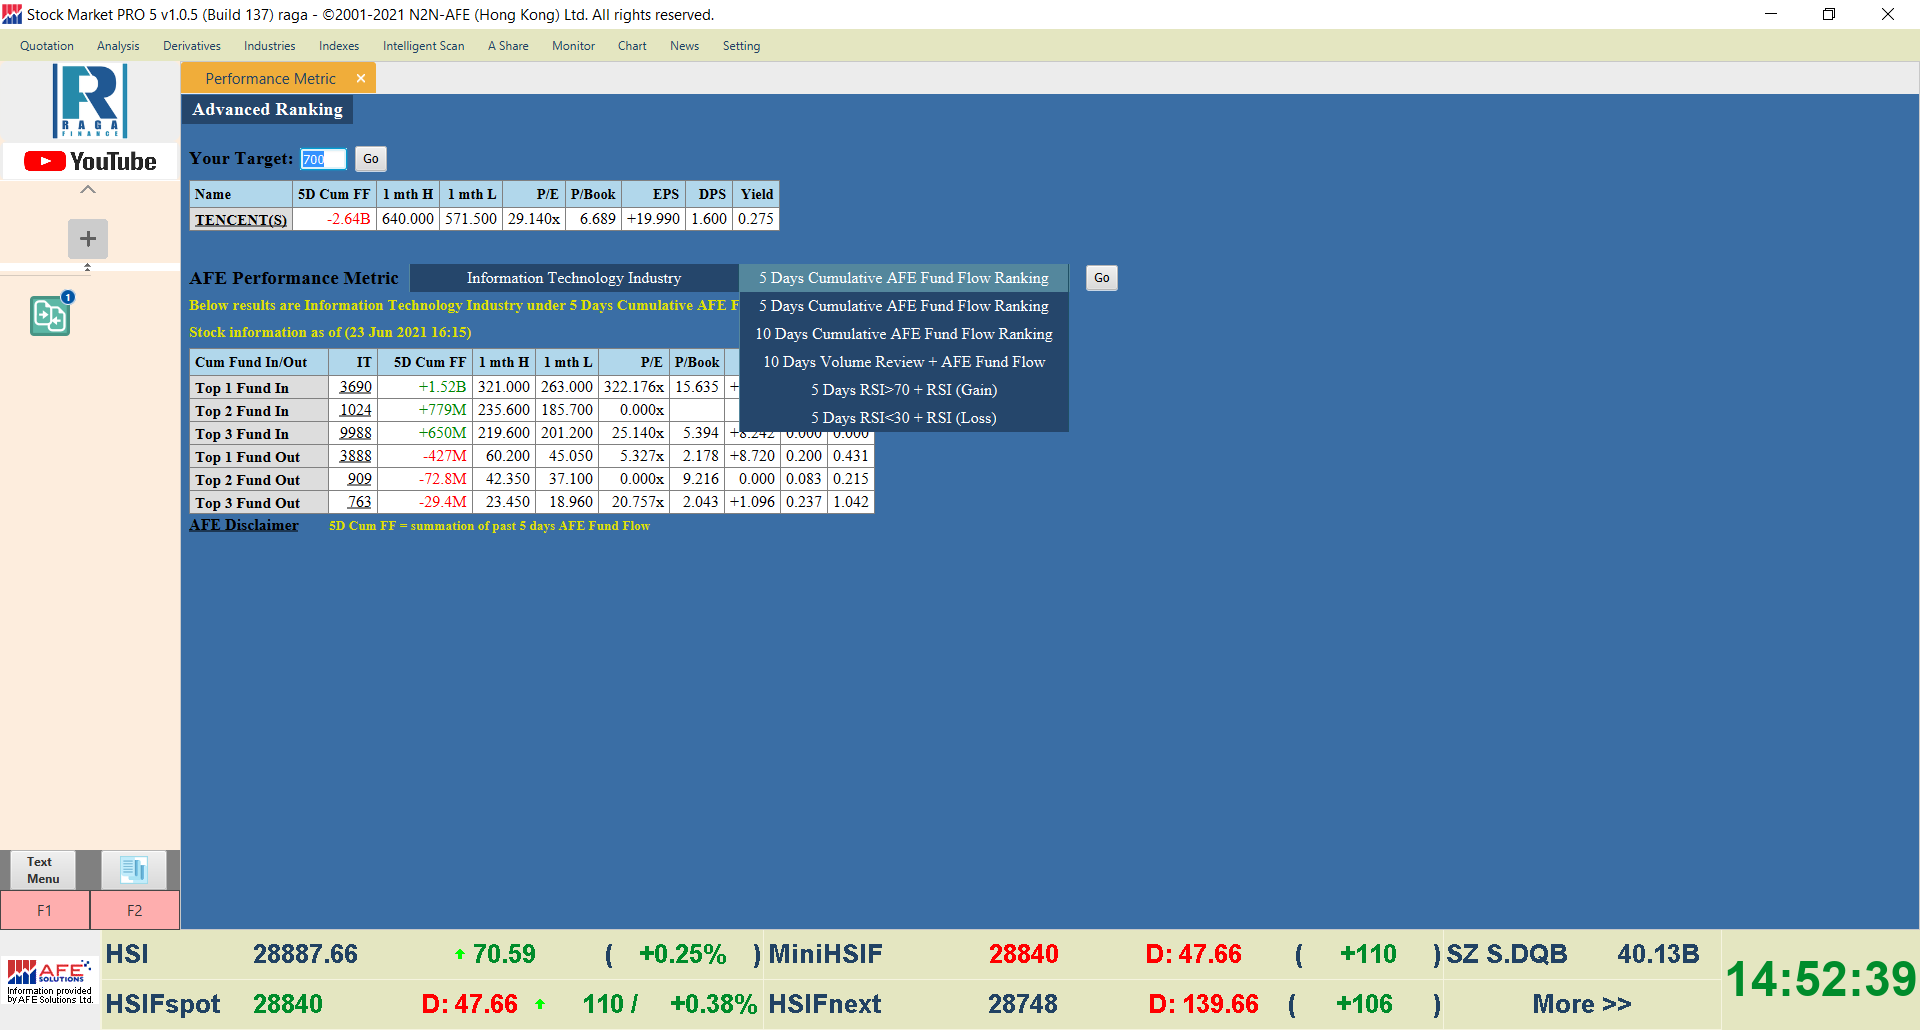Click the layout panel icon beside Text Menu
1920x1030 pixels.
coord(134,870)
